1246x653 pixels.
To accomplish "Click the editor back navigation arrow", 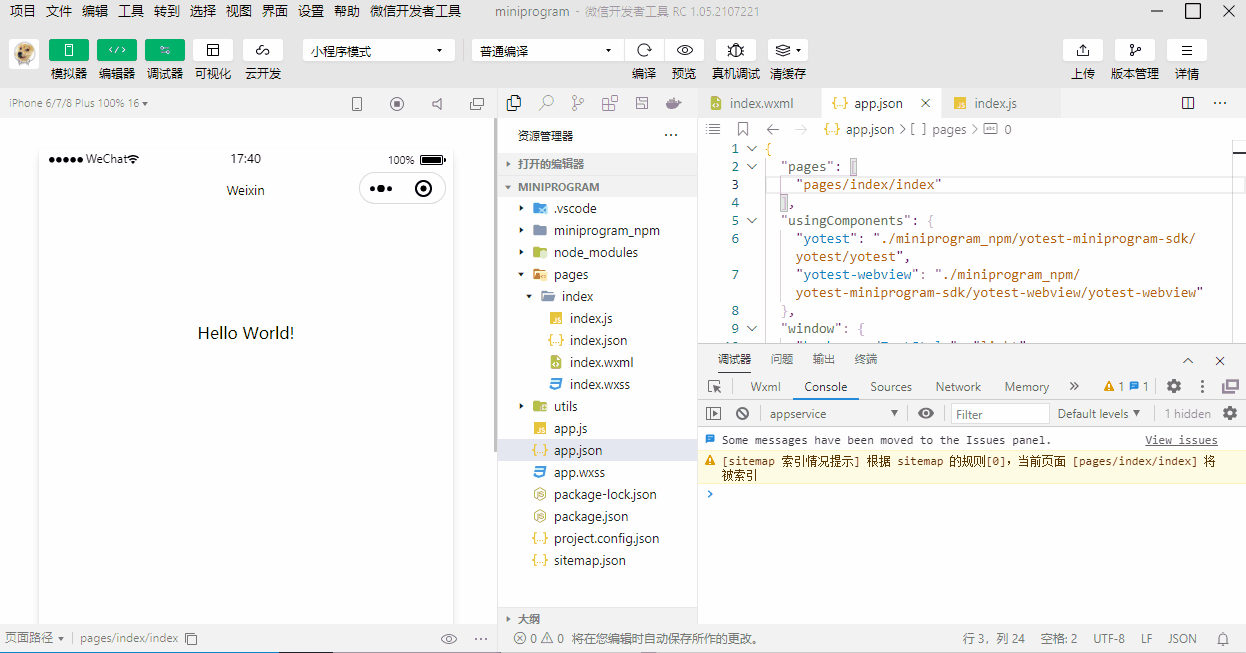I will tap(772, 129).
